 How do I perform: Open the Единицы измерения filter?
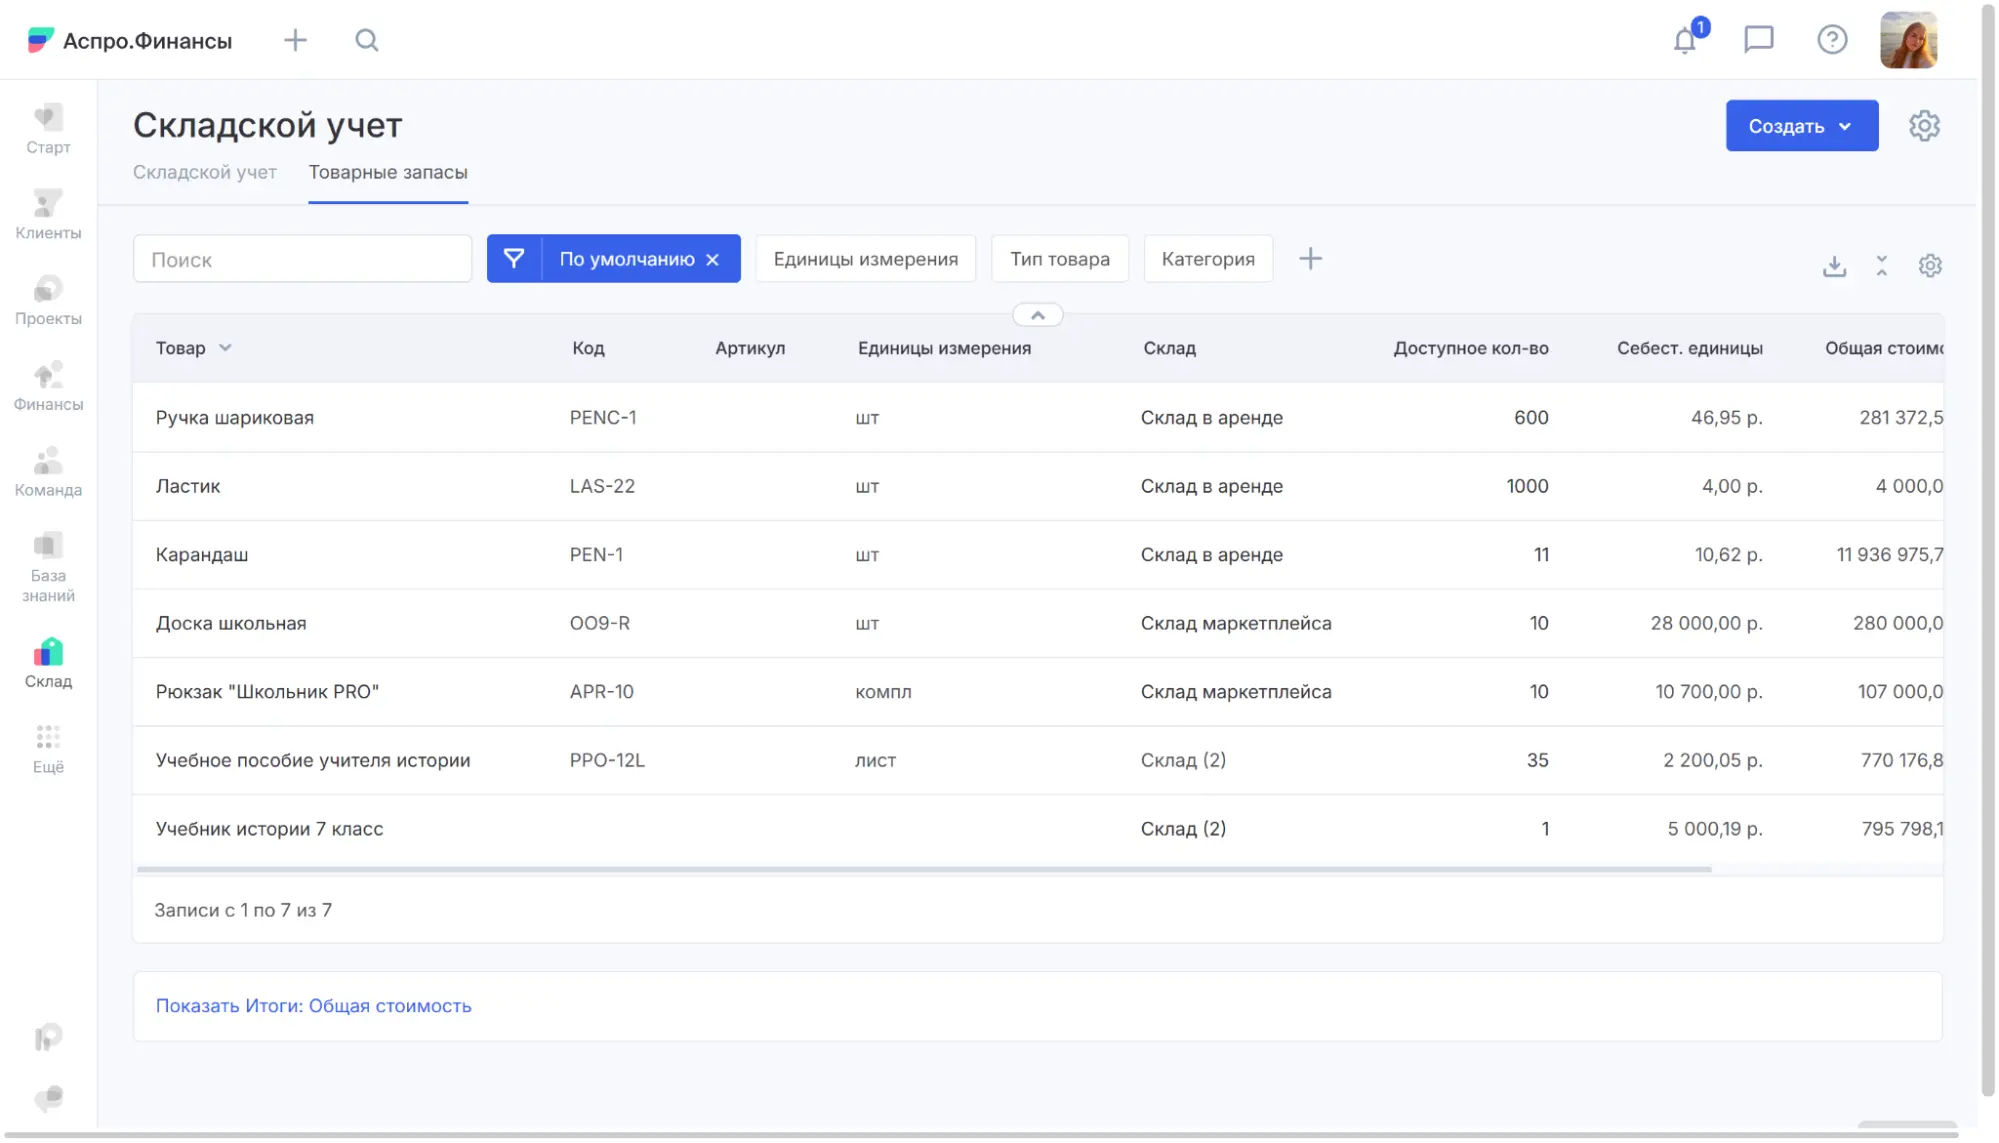pos(865,259)
